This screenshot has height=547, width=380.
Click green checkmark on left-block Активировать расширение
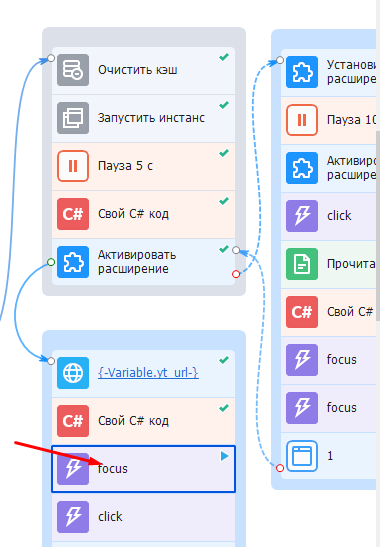click(224, 249)
